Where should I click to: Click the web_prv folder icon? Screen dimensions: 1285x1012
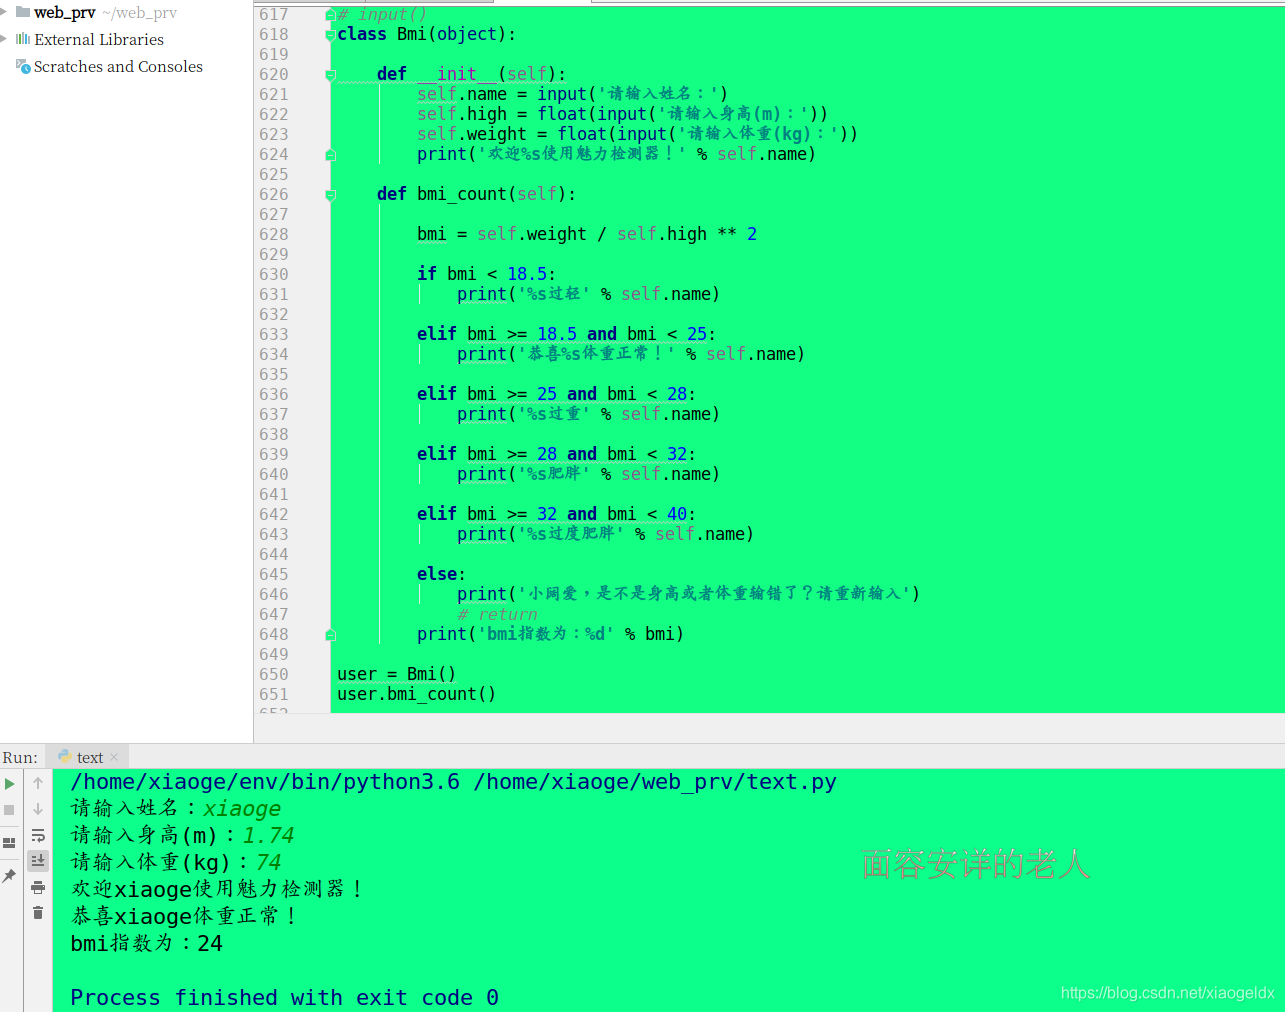pyautogui.click(x=23, y=12)
